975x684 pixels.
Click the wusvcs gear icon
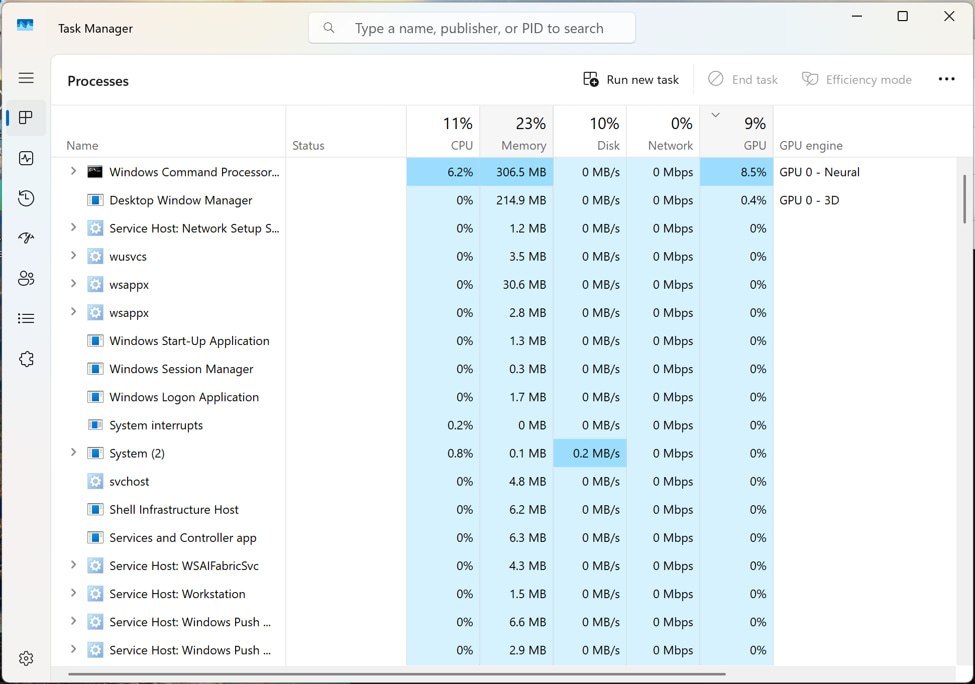click(95, 256)
